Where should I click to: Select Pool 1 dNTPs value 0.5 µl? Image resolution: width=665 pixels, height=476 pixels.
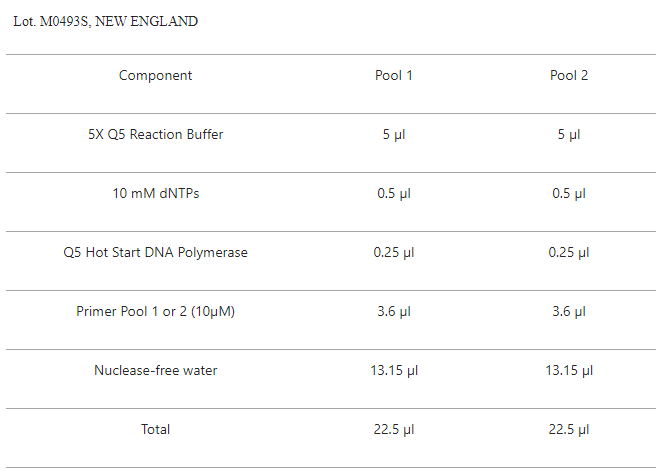[x=394, y=193]
